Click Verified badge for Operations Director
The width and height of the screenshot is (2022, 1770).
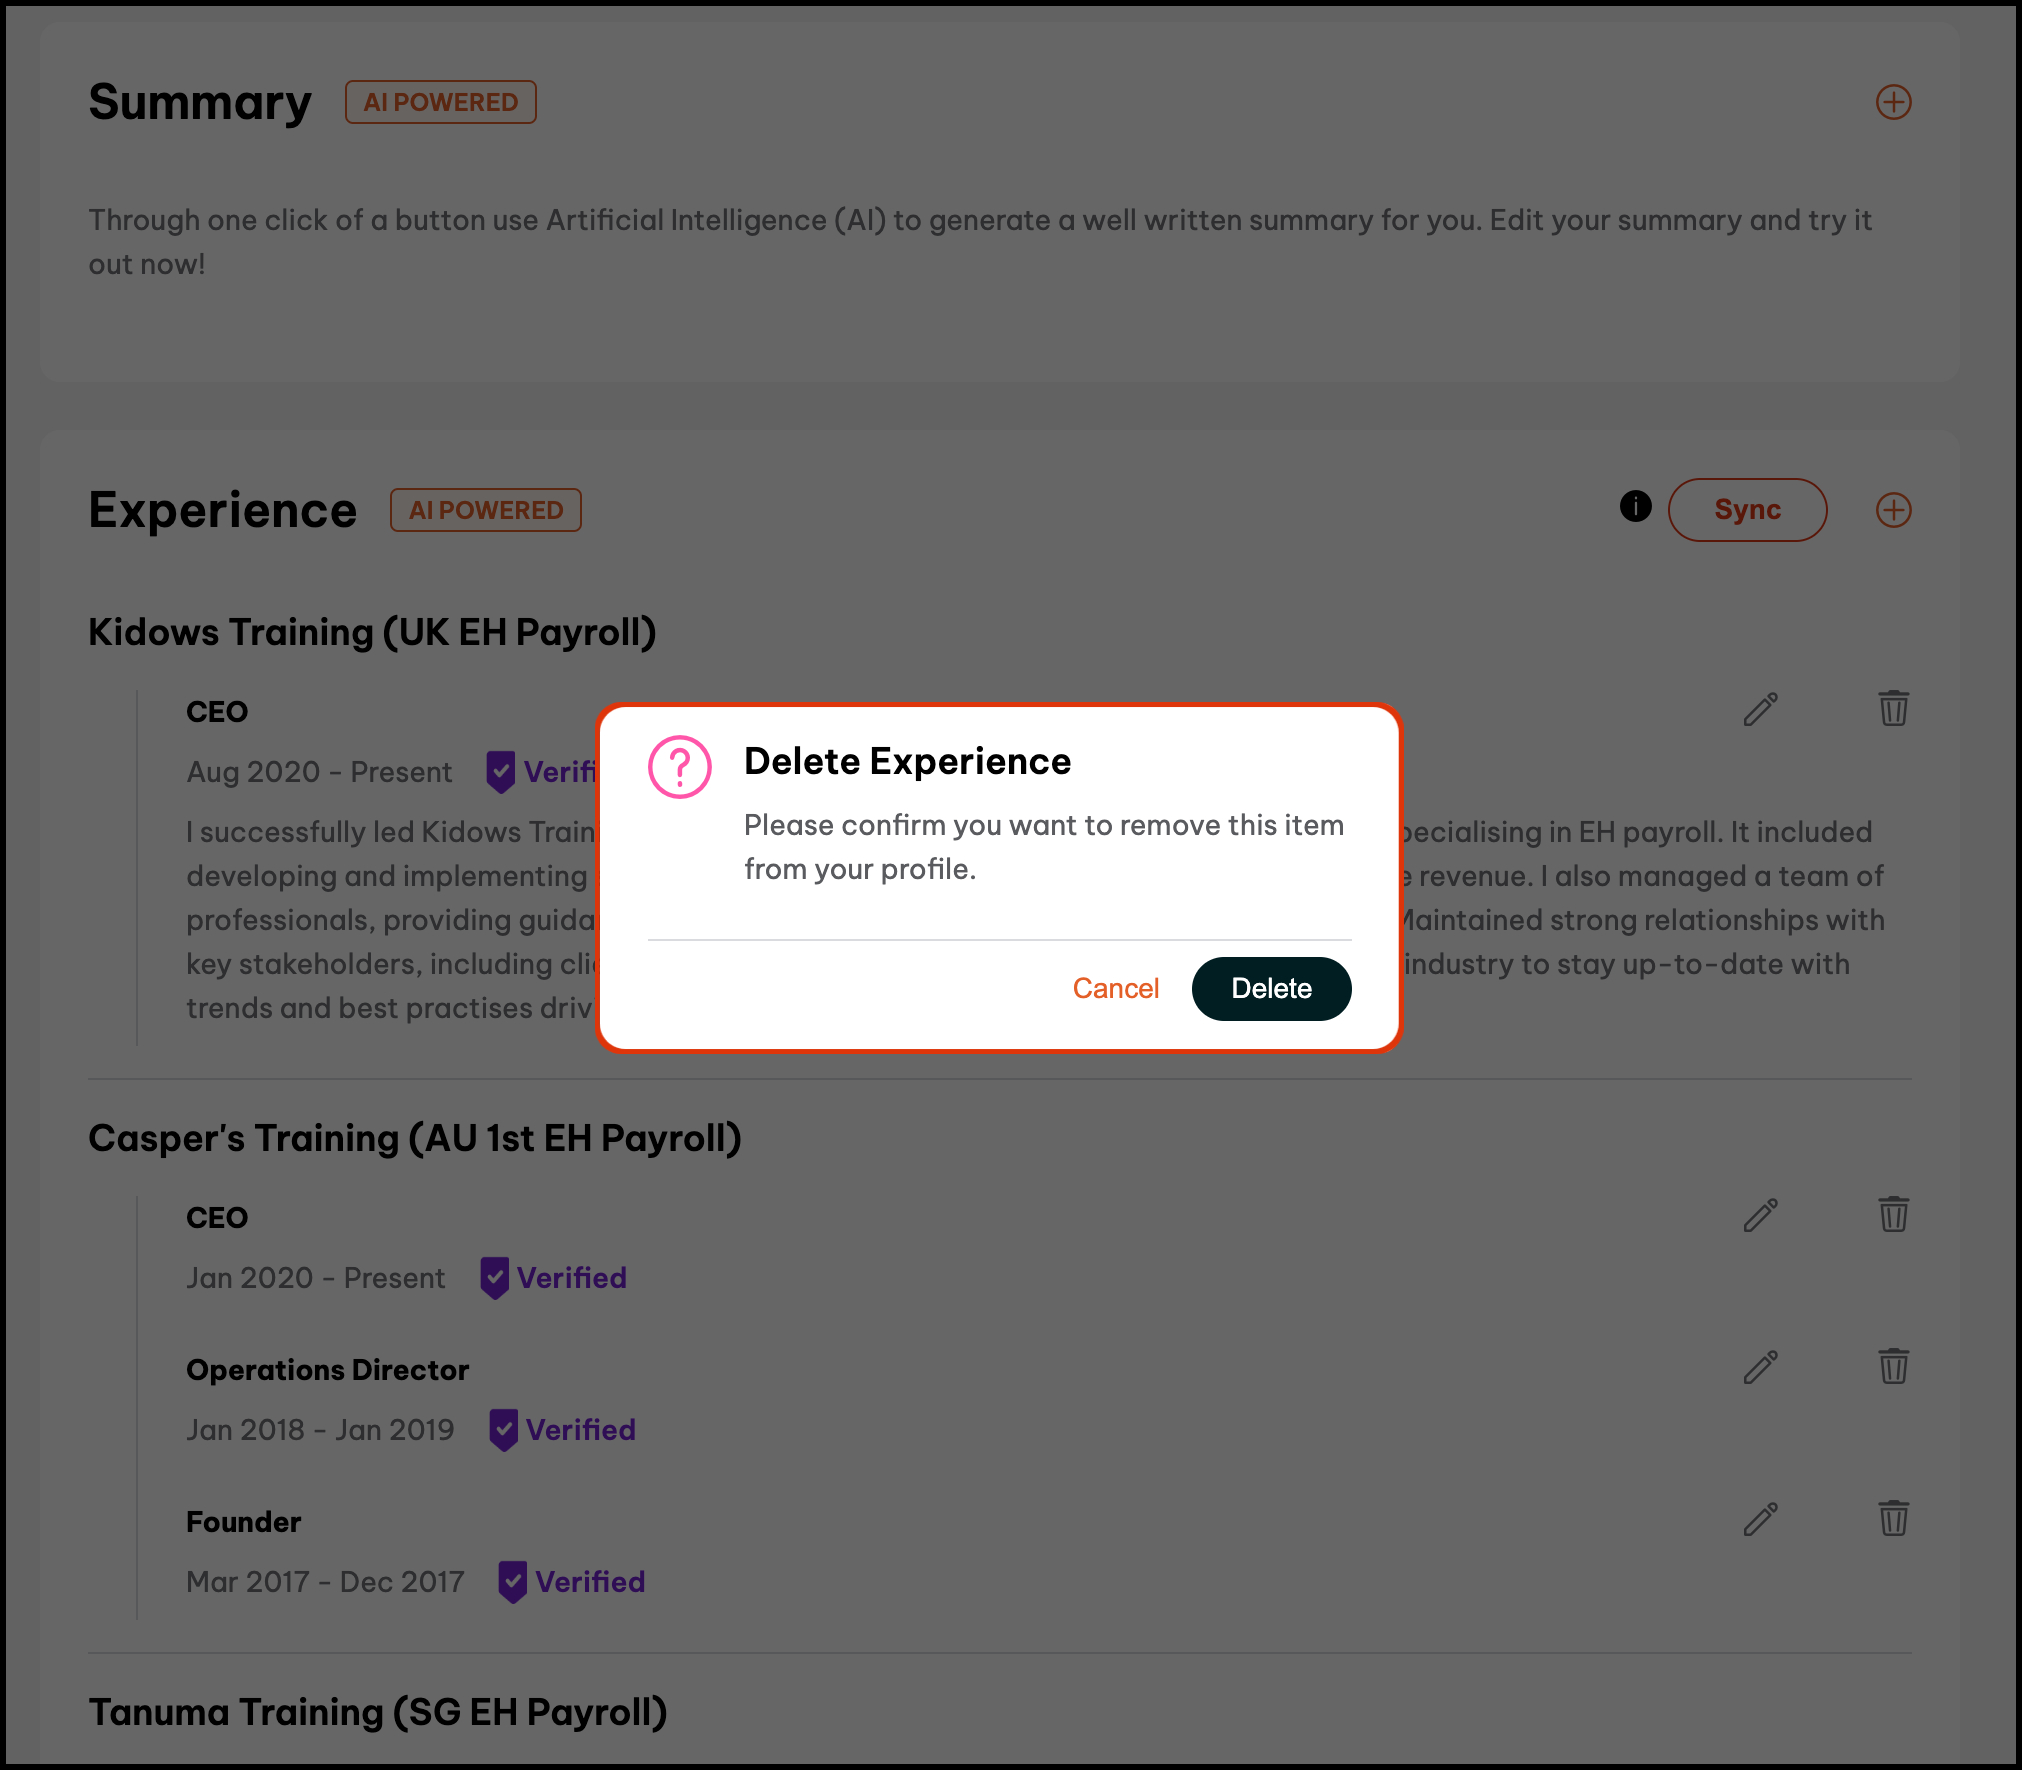(563, 1430)
